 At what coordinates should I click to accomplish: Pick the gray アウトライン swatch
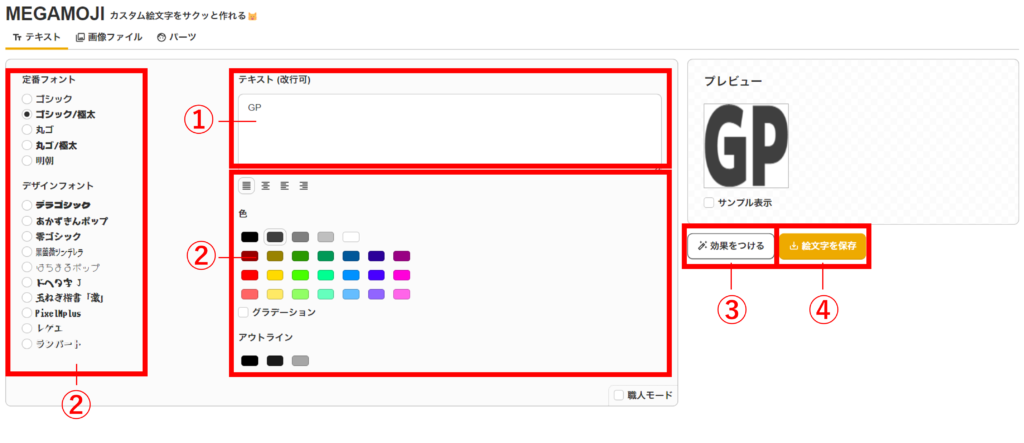click(300, 361)
